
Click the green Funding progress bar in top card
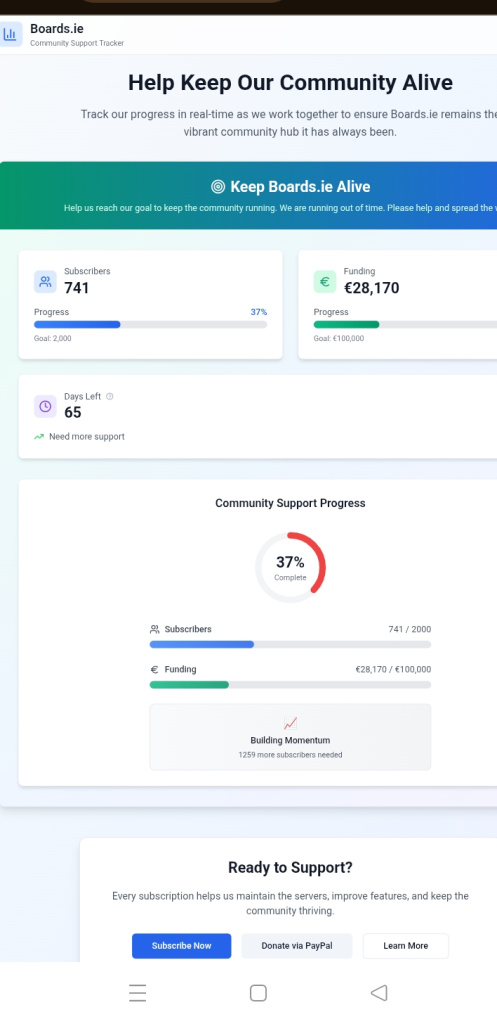tap(405, 325)
